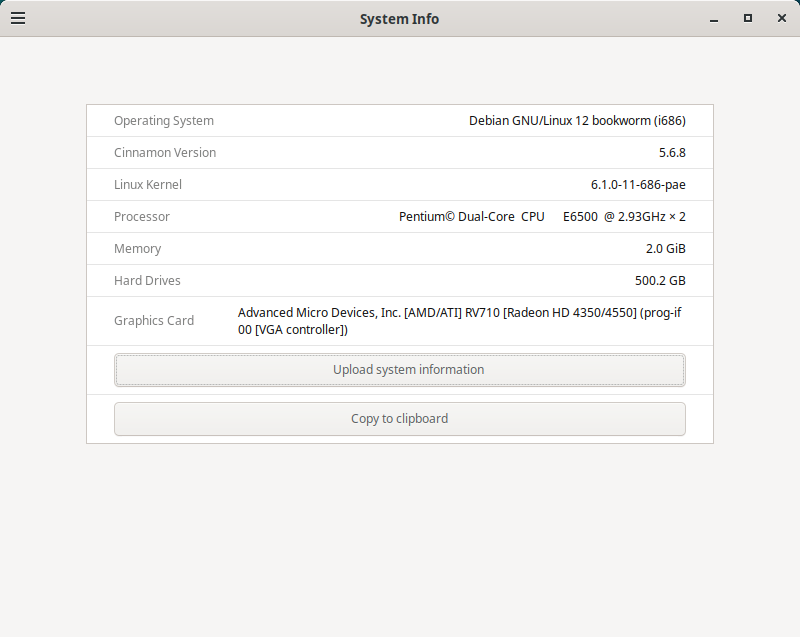Screen dimensions: 800x637
Task: Click Copy to clipboard button
Action: (399, 419)
